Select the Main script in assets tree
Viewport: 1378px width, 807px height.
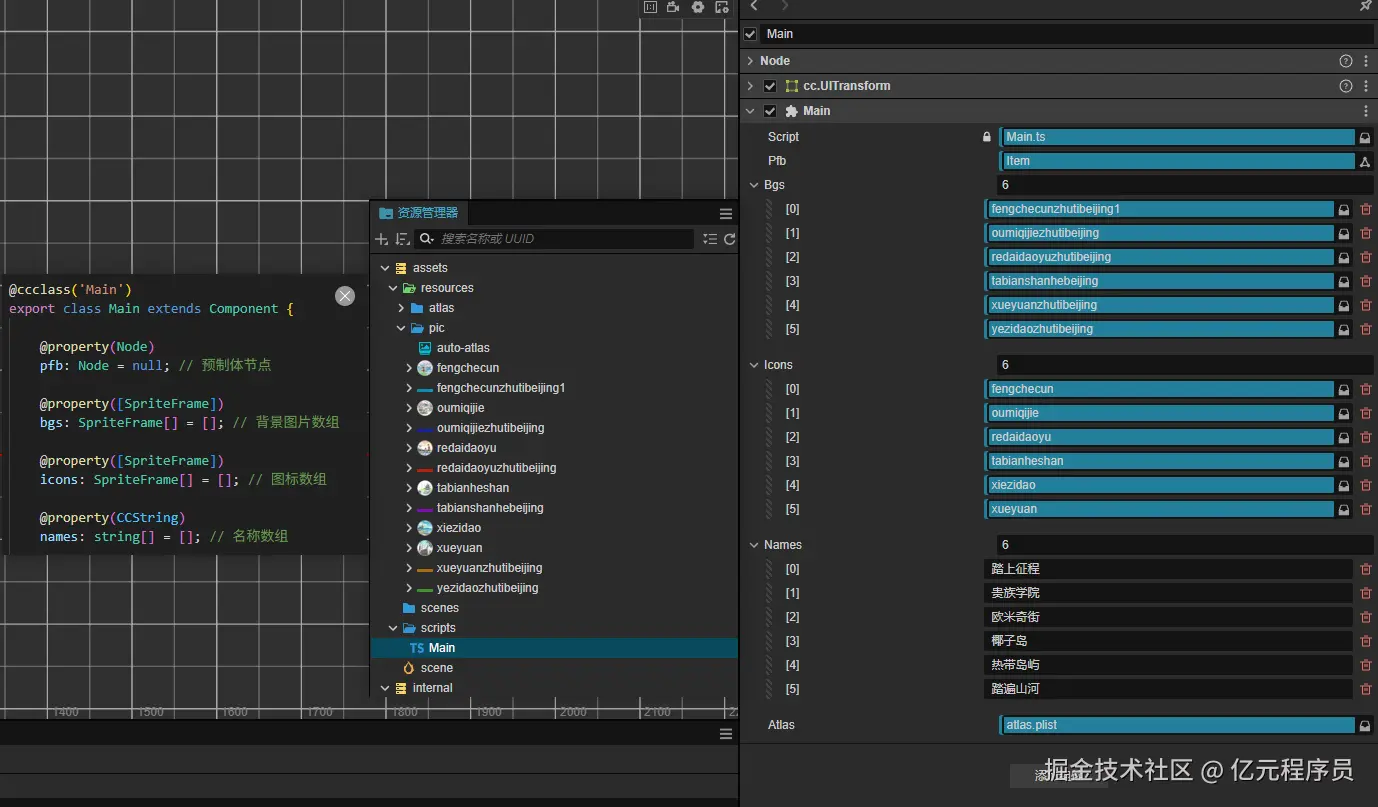pos(441,648)
